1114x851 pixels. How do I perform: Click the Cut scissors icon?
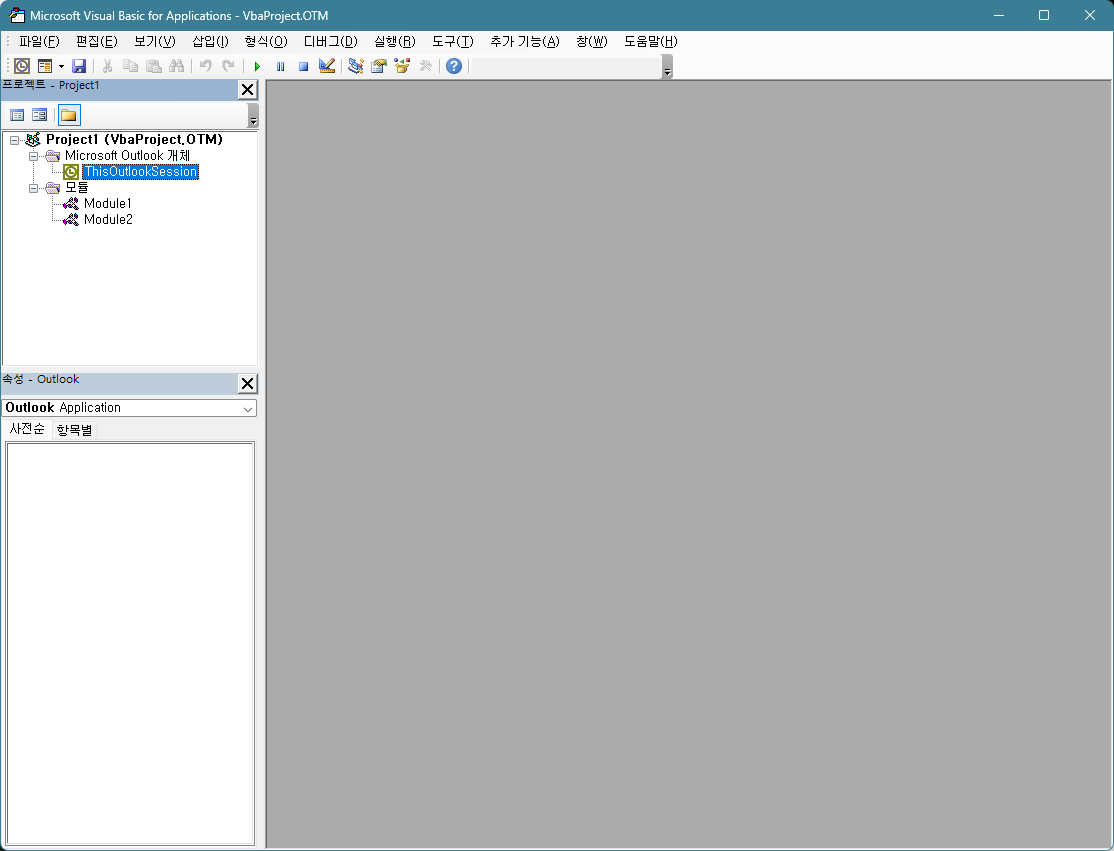[107, 66]
